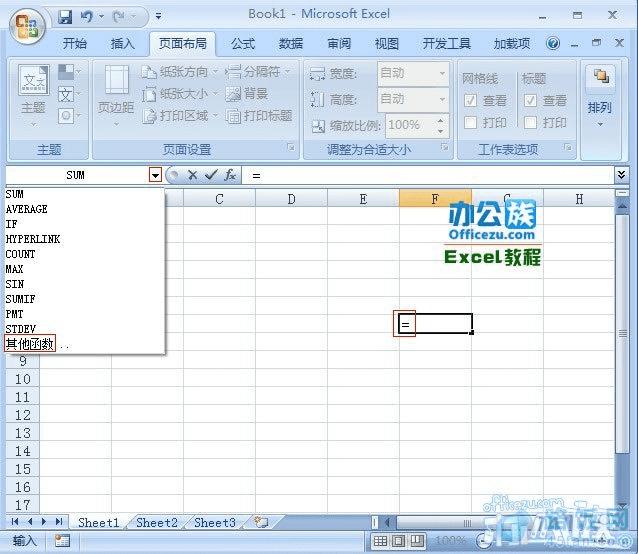Switch to the 视图 (View) tab
The height and width of the screenshot is (554, 638).
pyautogui.click(x=387, y=44)
